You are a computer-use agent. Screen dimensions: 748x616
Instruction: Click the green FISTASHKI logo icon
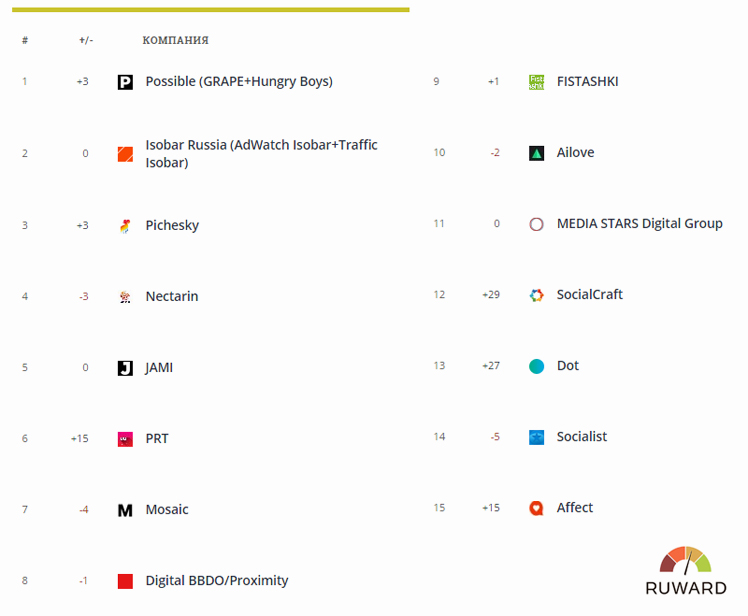pyautogui.click(x=536, y=82)
